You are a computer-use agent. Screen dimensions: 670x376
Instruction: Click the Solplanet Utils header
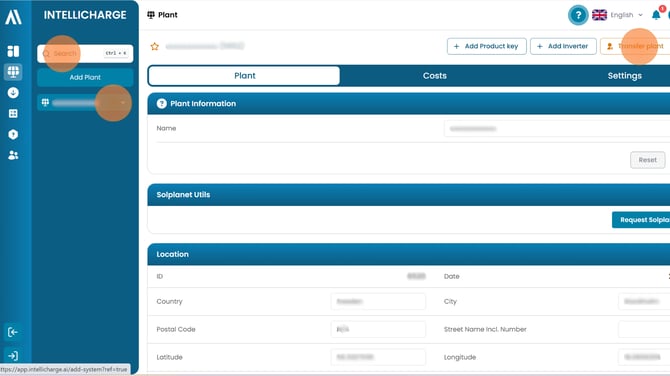pyautogui.click(x=408, y=195)
